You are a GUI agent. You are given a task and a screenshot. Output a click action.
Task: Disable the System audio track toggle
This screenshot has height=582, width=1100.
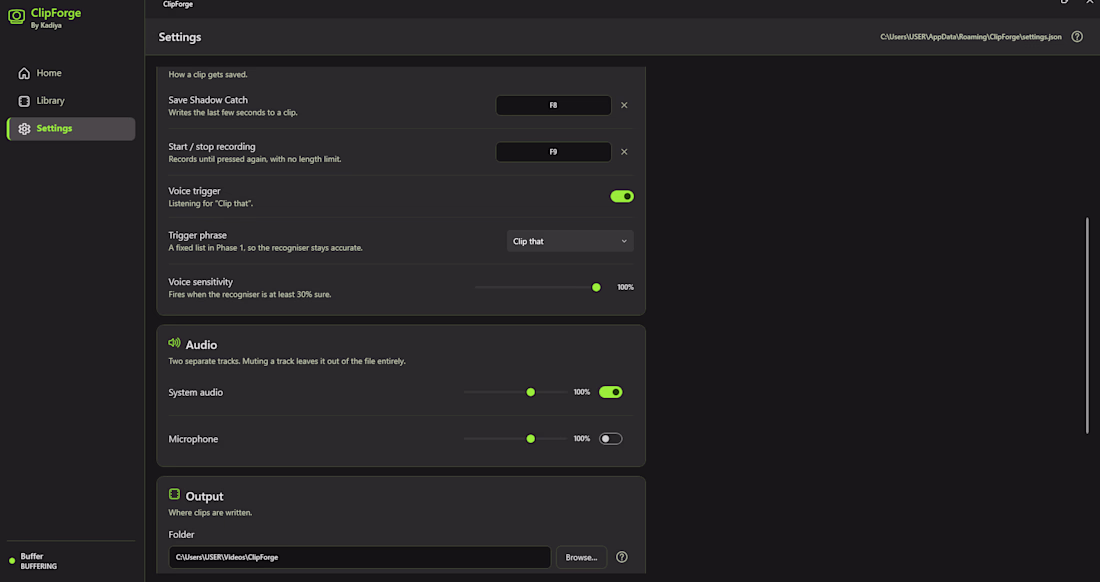click(610, 392)
